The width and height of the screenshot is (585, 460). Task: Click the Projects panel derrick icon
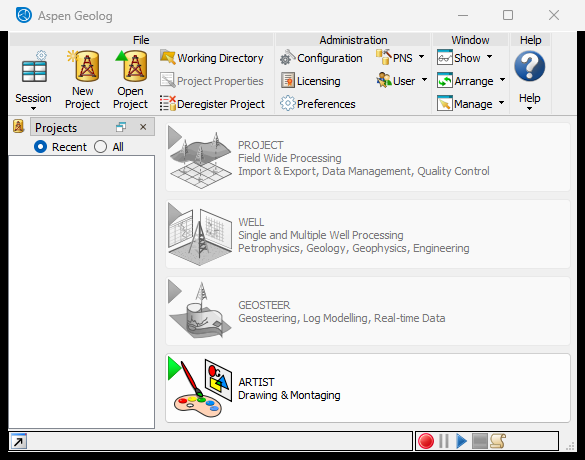coord(18,126)
